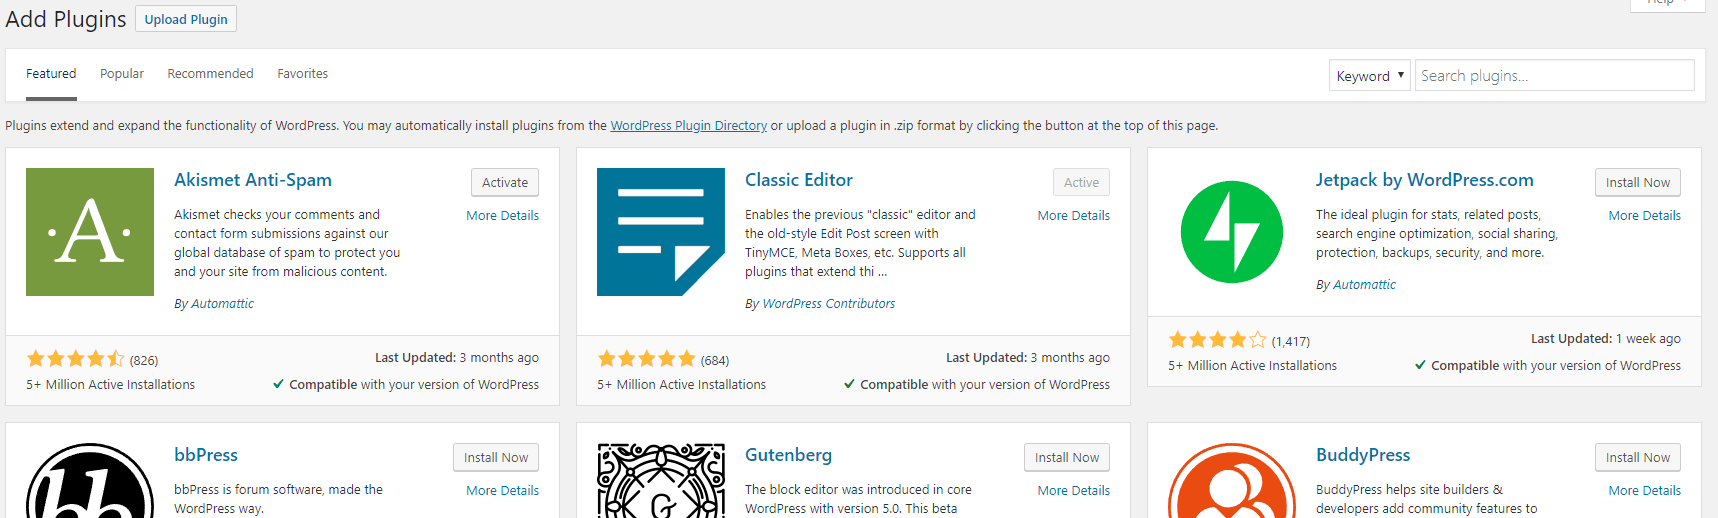Open the Favorites tab
The width and height of the screenshot is (1718, 518).
(x=303, y=74)
